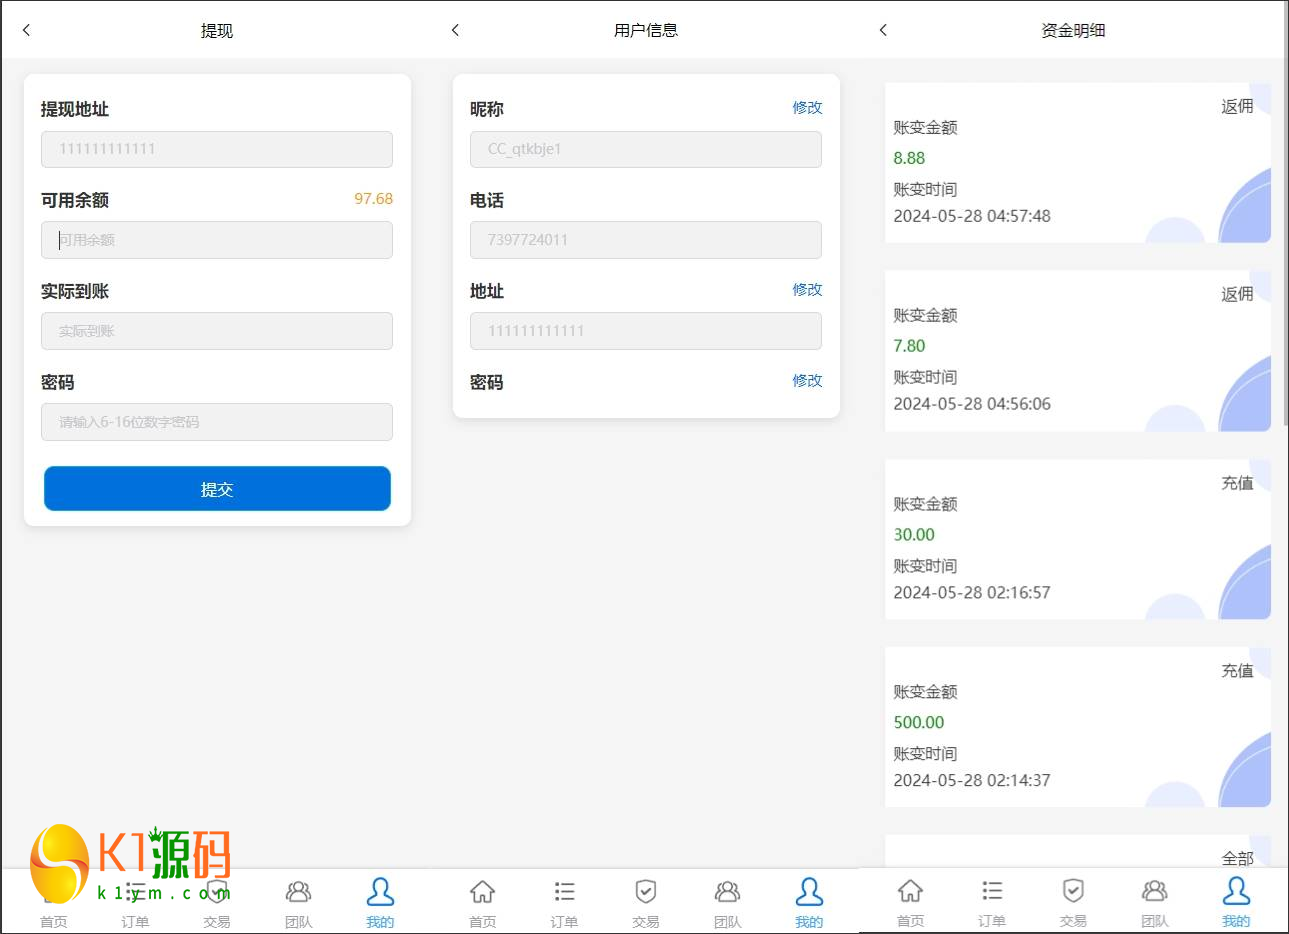The height and width of the screenshot is (934, 1289).
Task: Open 订单 in 资金明细 screen nav
Action: (x=992, y=903)
